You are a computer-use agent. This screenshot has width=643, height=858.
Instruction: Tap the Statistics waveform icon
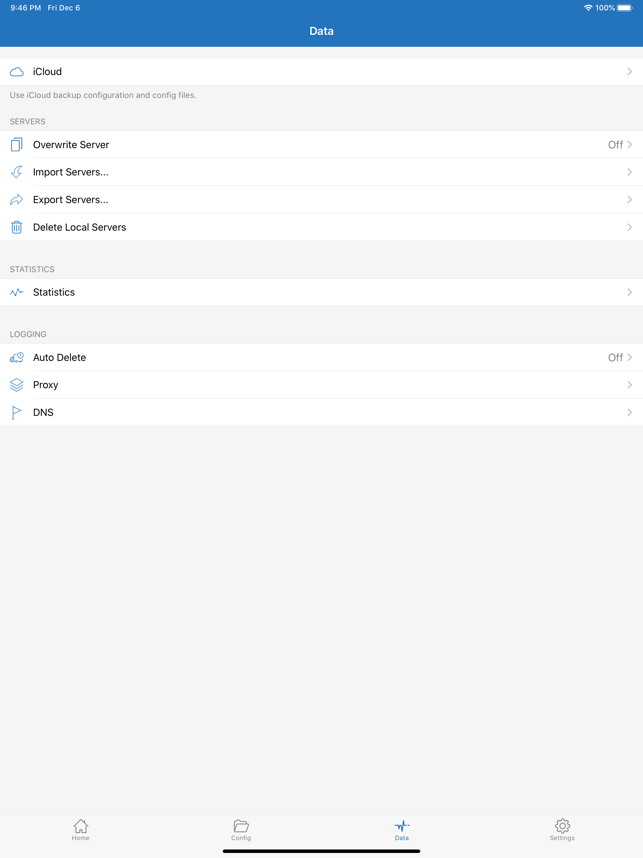16,292
